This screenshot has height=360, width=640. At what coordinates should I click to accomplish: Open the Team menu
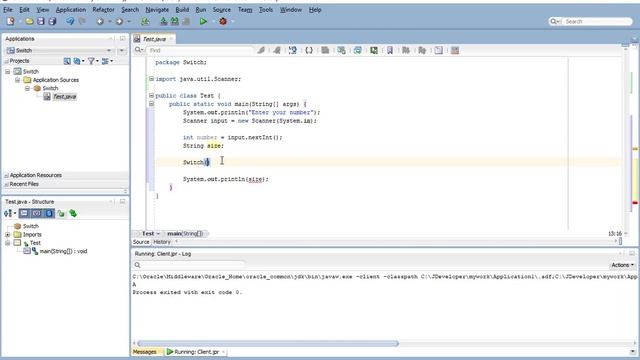coord(245,9)
